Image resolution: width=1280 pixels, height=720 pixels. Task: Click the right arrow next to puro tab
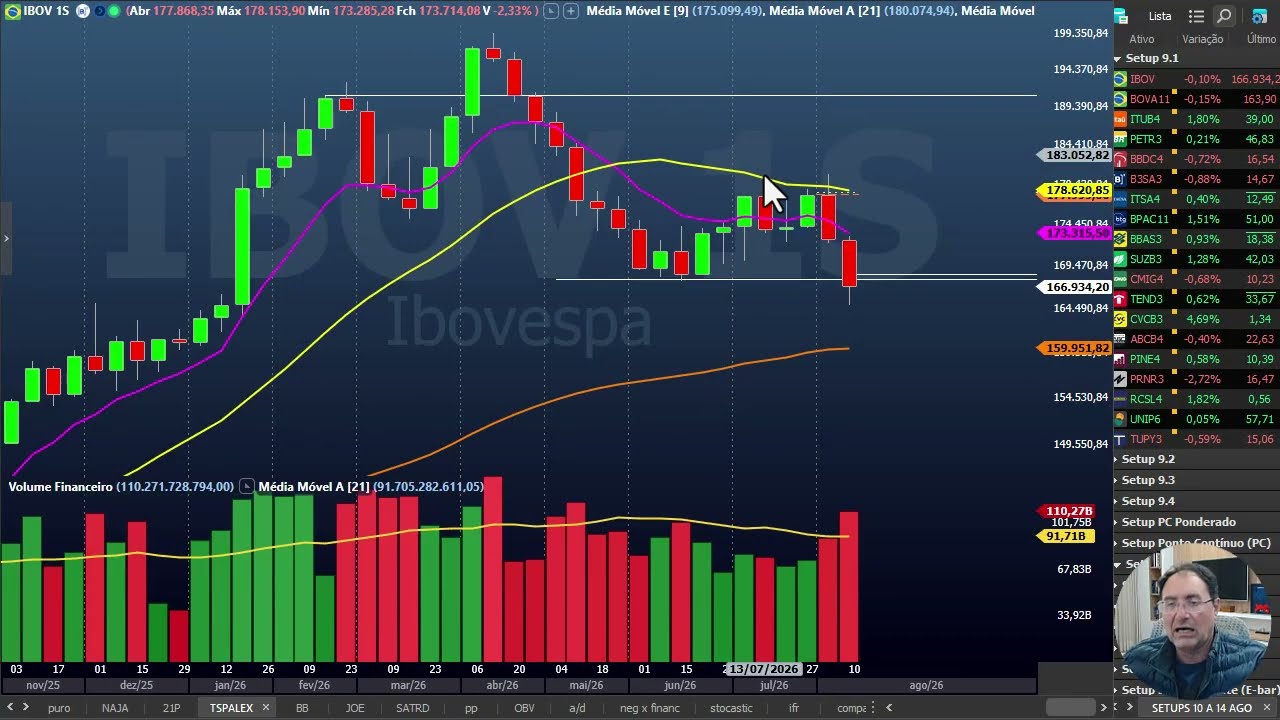click(25, 708)
